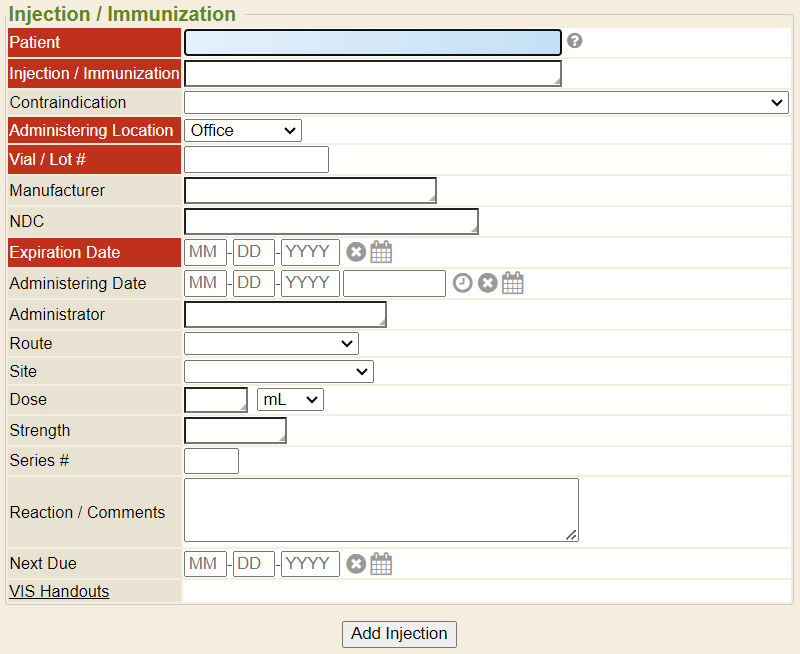Open the Site dropdown list

pyautogui.click(x=278, y=371)
